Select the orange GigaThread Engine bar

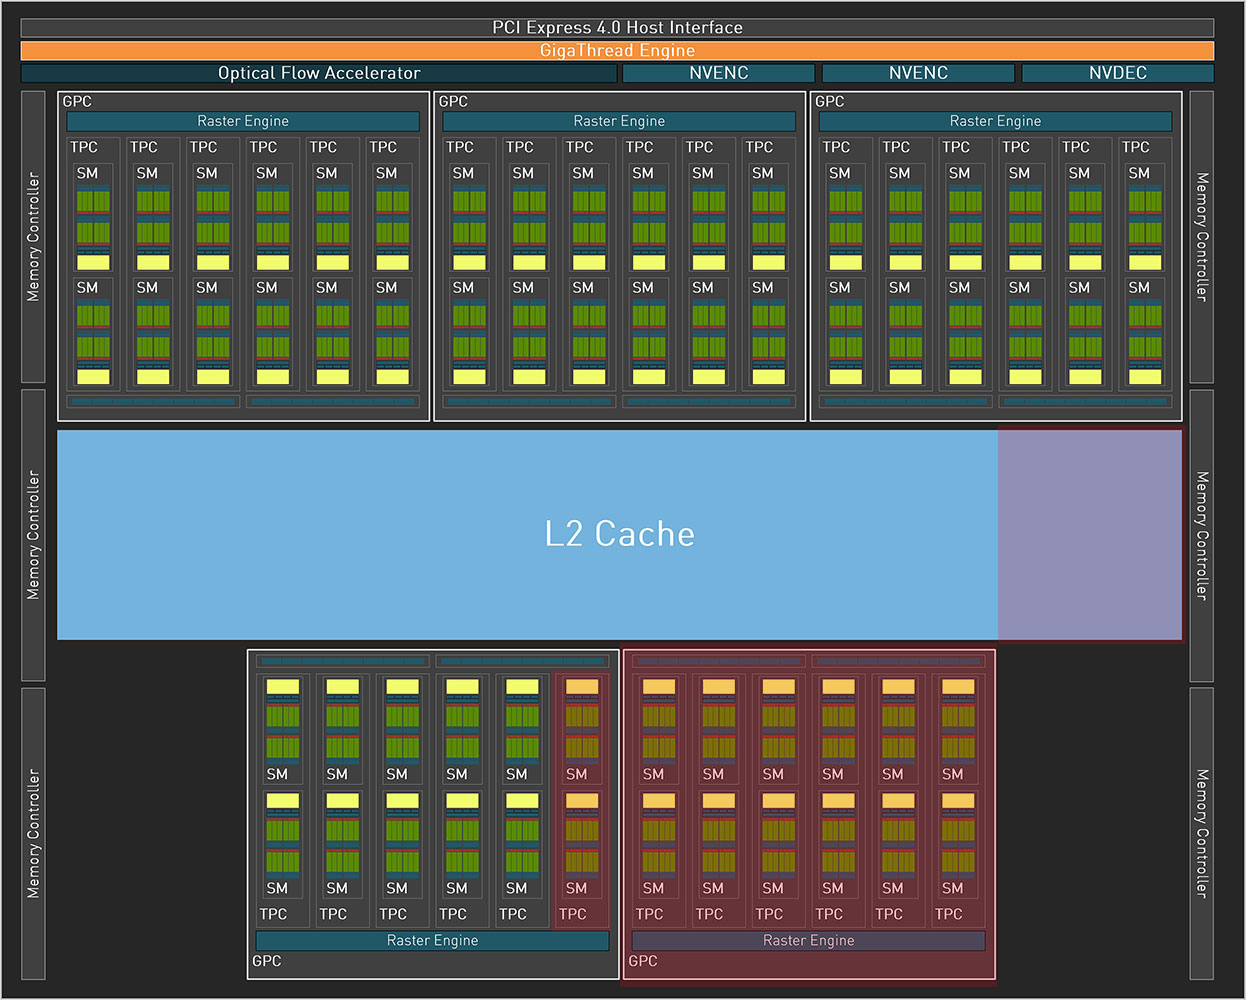[617, 51]
